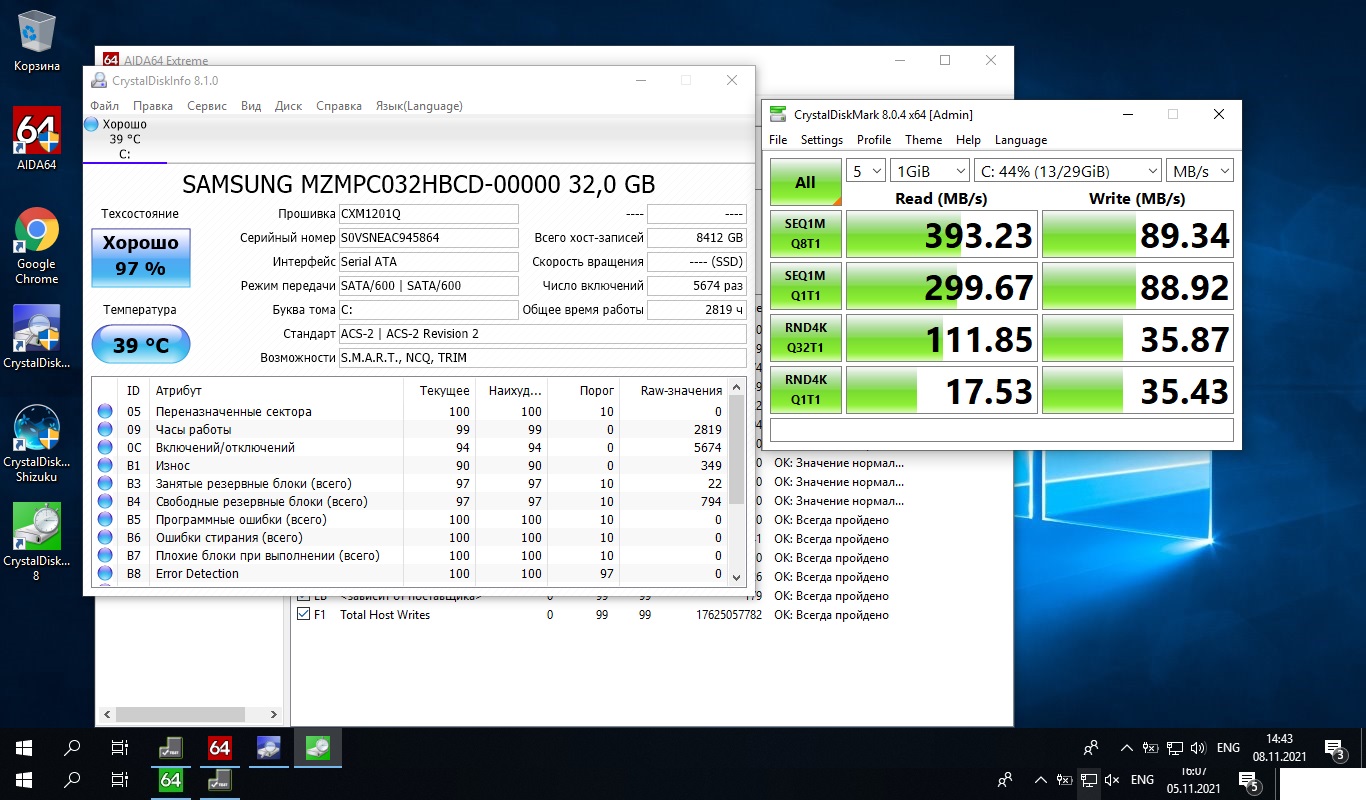Click the green 64 taskbar icon
This screenshot has height=800, width=1366.
coord(171,780)
